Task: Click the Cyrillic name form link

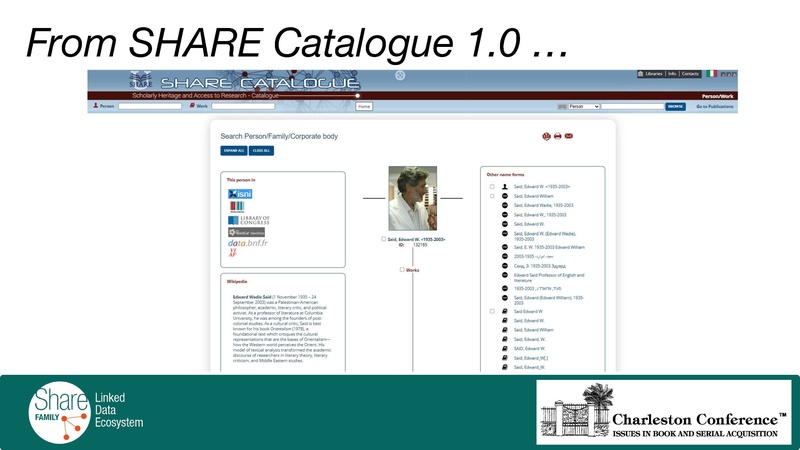Action: pyautogui.click(x=539, y=266)
